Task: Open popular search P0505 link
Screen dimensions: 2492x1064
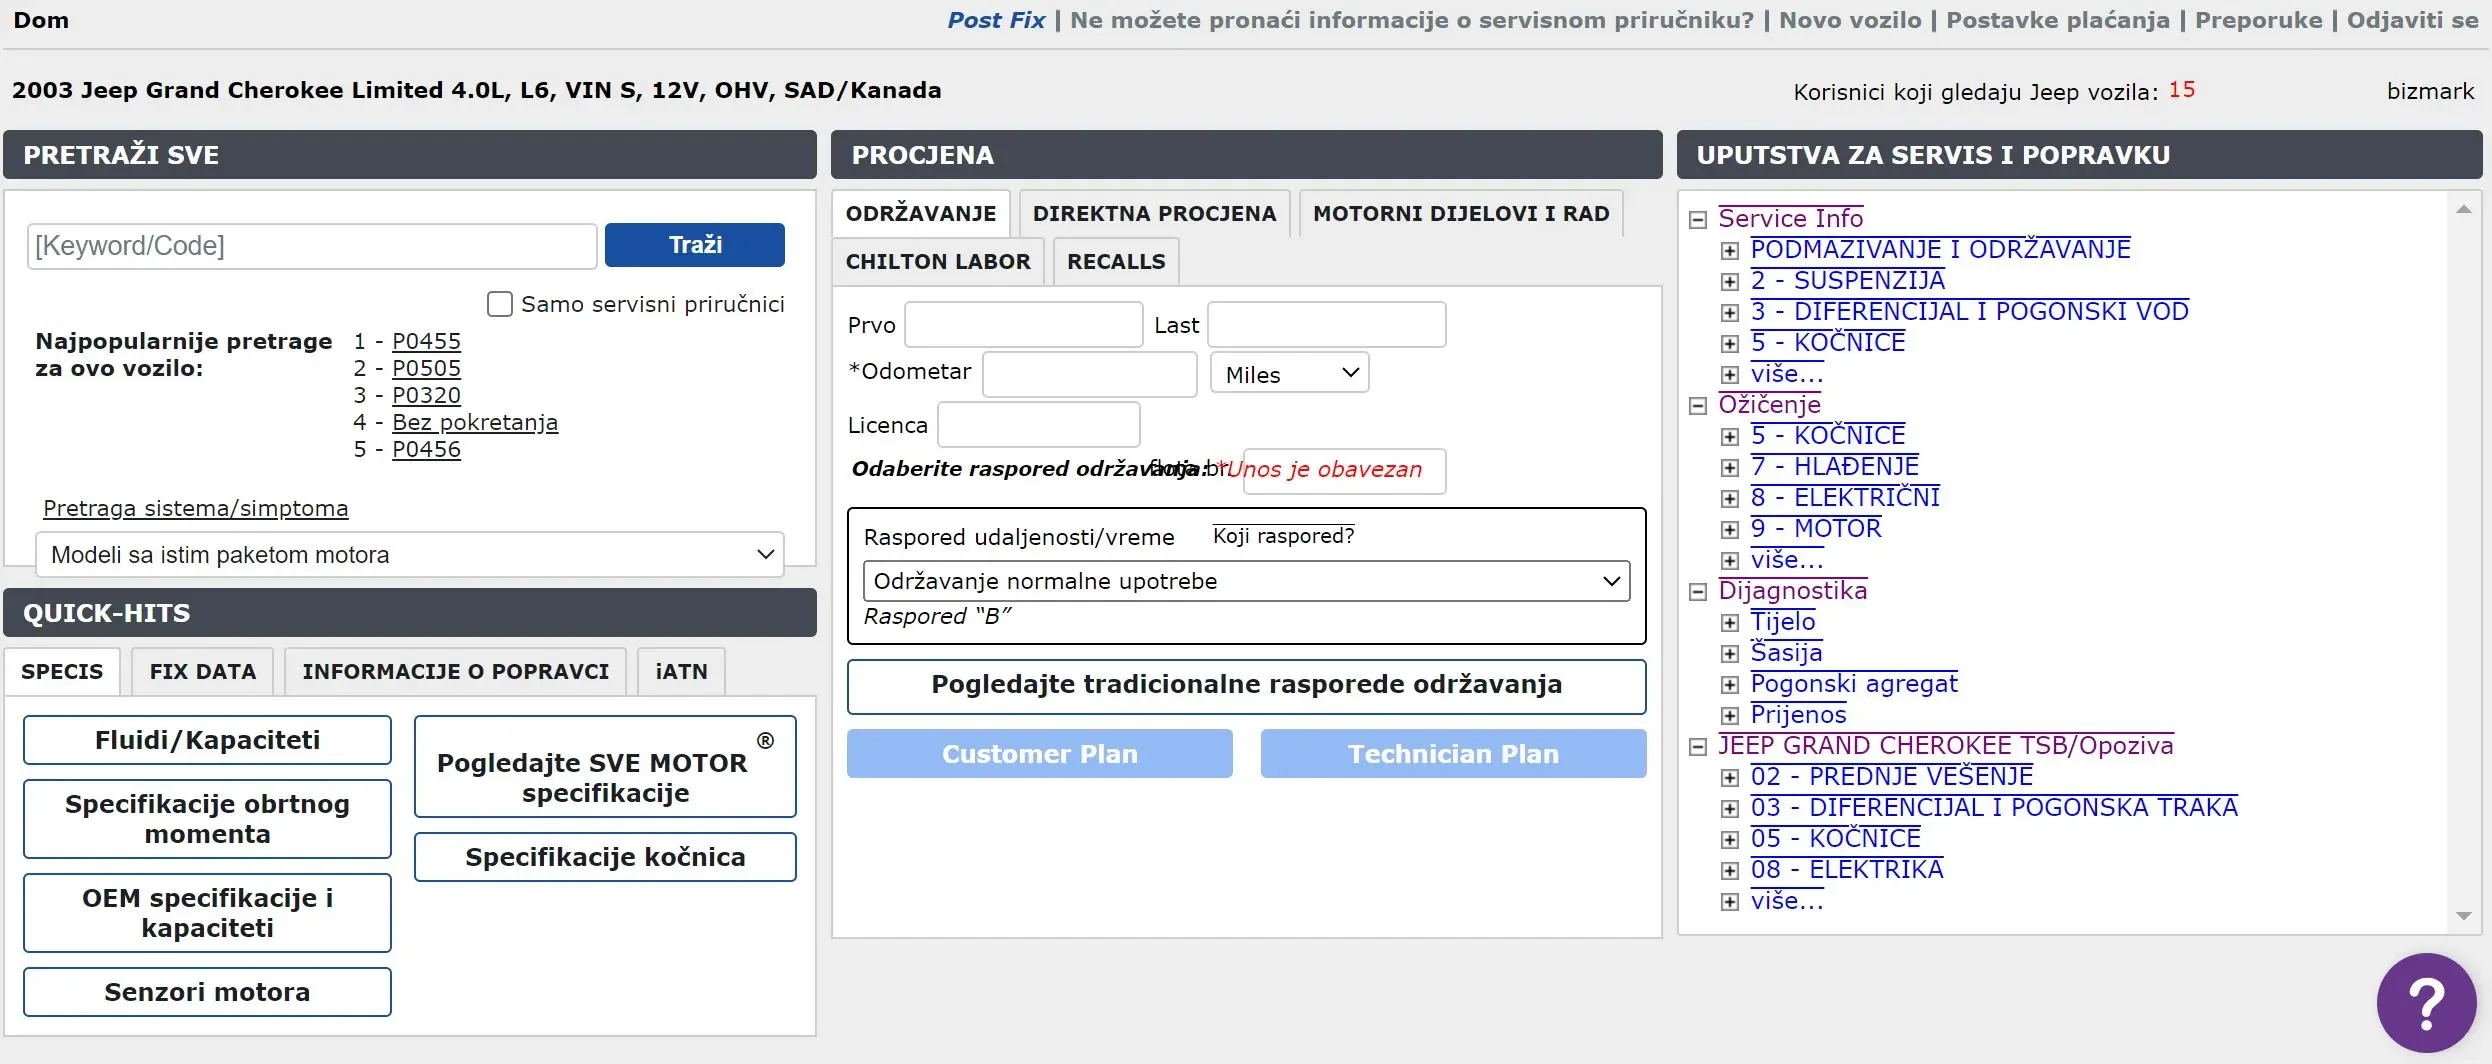Action: click(426, 368)
